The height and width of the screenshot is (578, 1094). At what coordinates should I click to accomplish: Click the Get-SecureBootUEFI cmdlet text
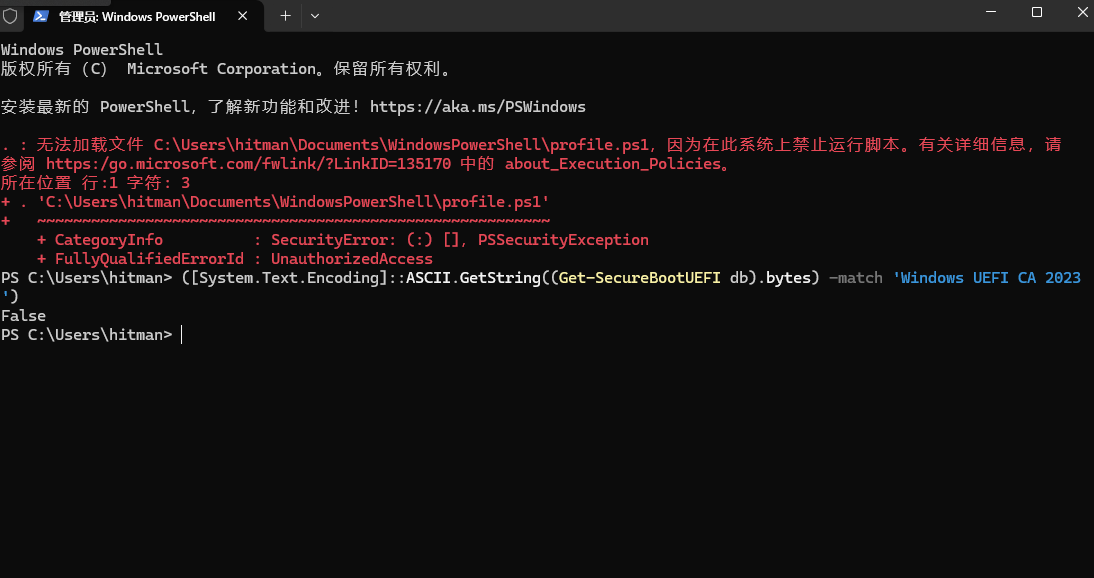click(x=640, y=278)
